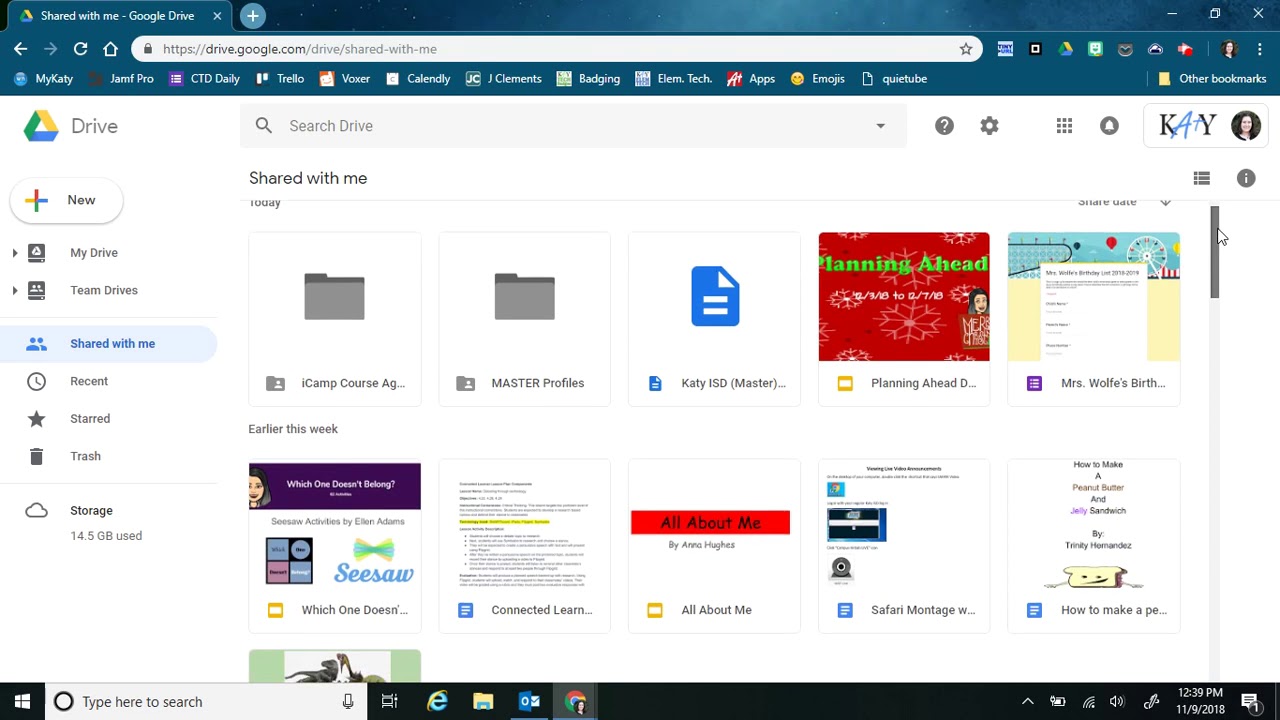Screen dimensions: 1280x720
Task: Show hidden system tray icons
Action: (1027, 702)
